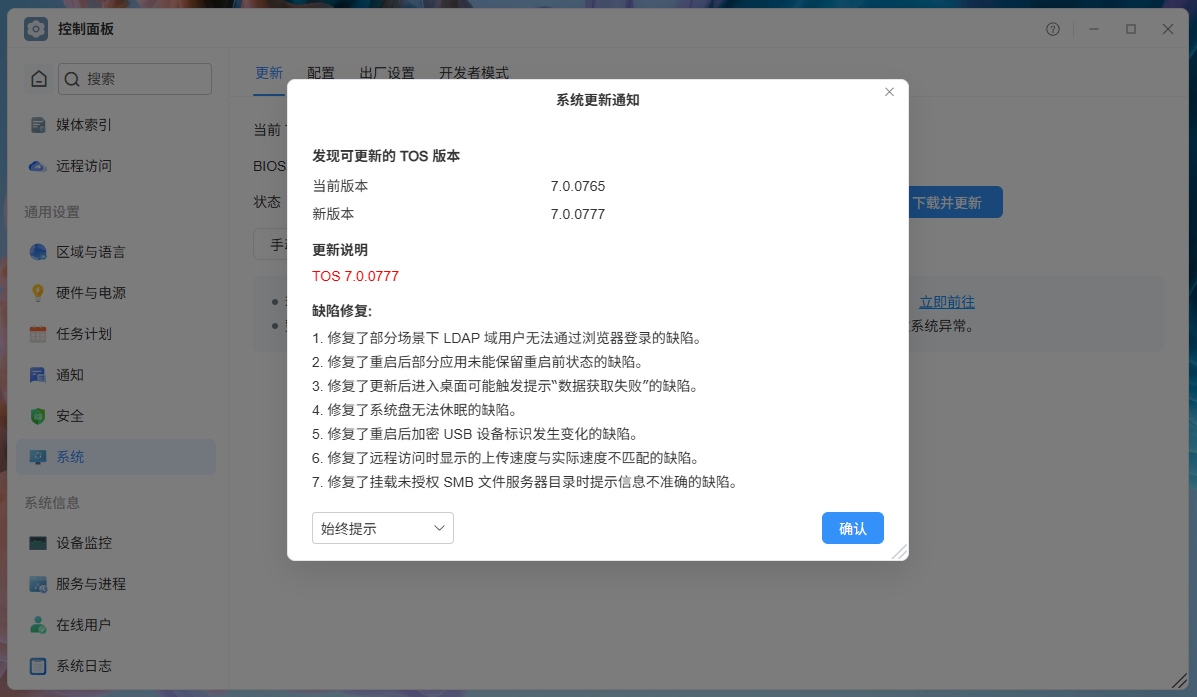Viewport: 1197px width, 697px height.
Task: Click the 缺陷修复 heading
Action: click(342, 311)
